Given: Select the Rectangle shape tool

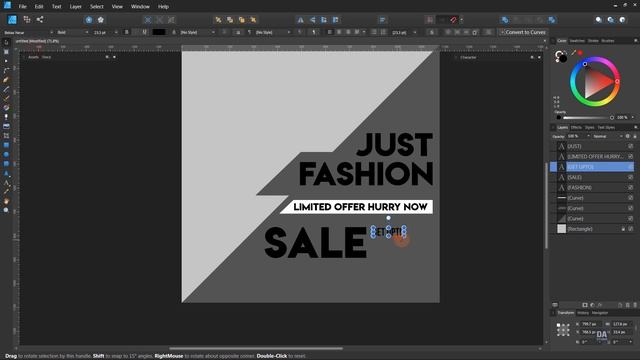Looking at the screenshot, I should point(6,145).
